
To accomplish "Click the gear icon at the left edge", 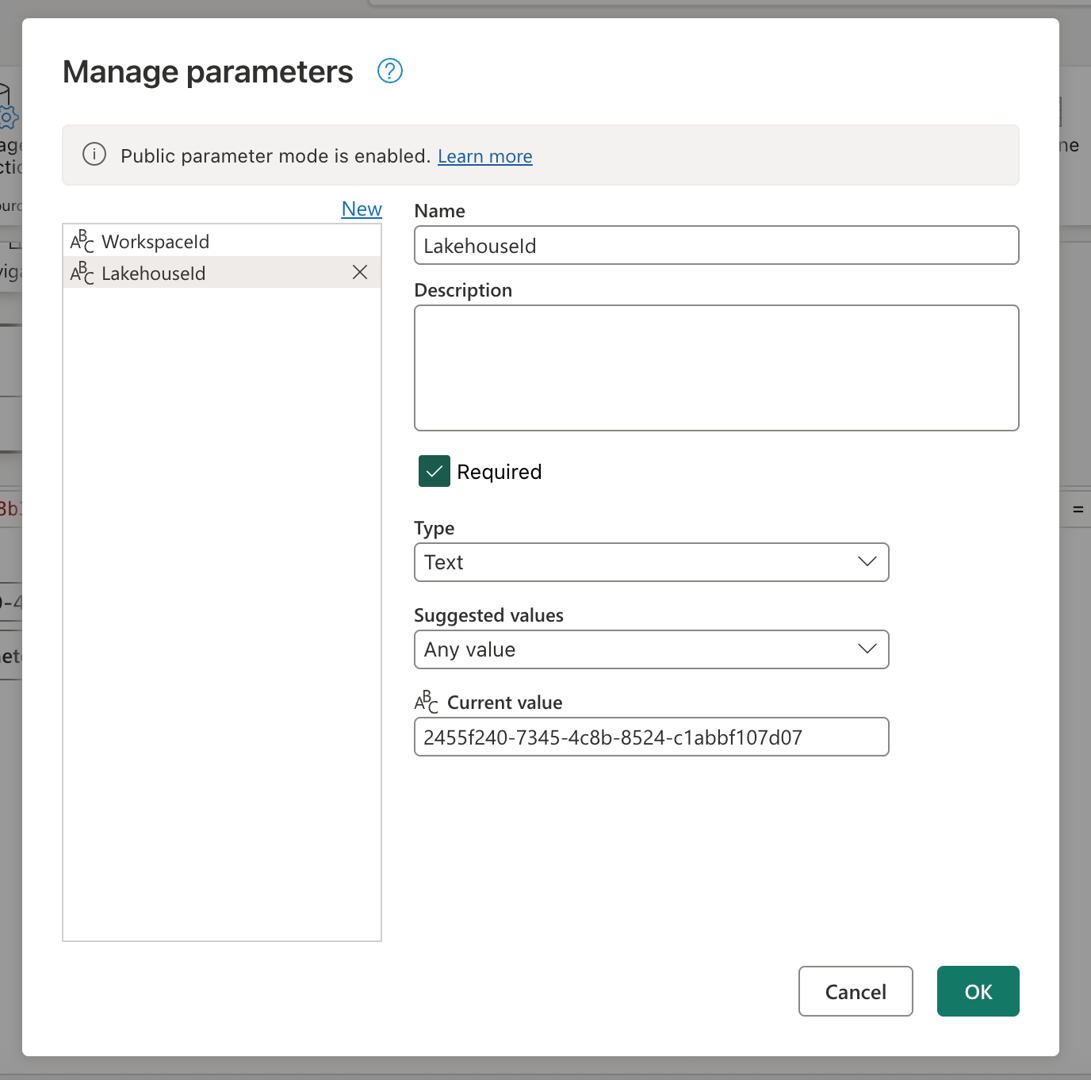I will (x=8, y=115).
